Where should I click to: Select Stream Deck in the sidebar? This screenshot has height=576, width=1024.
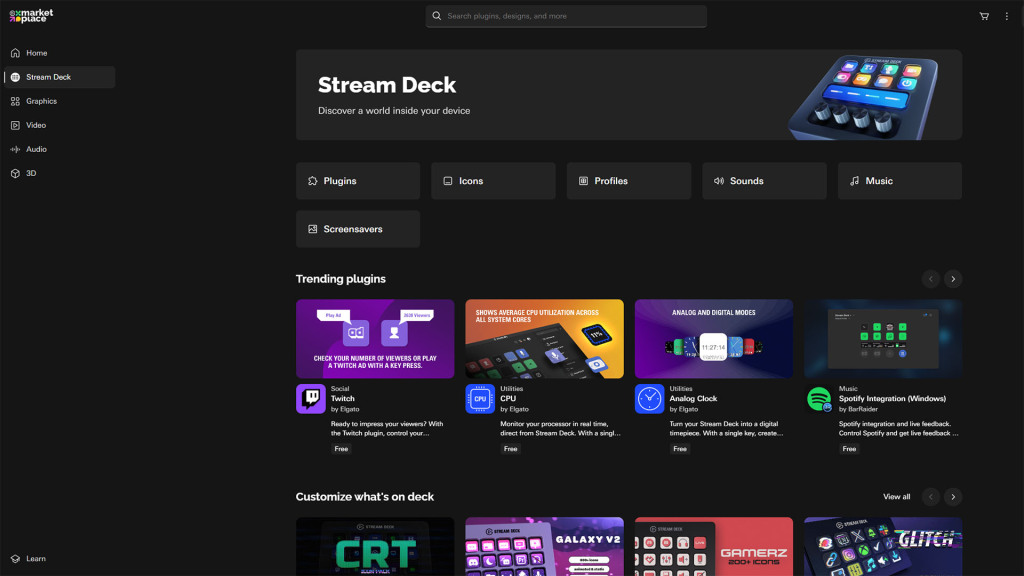tap(59, 77)
